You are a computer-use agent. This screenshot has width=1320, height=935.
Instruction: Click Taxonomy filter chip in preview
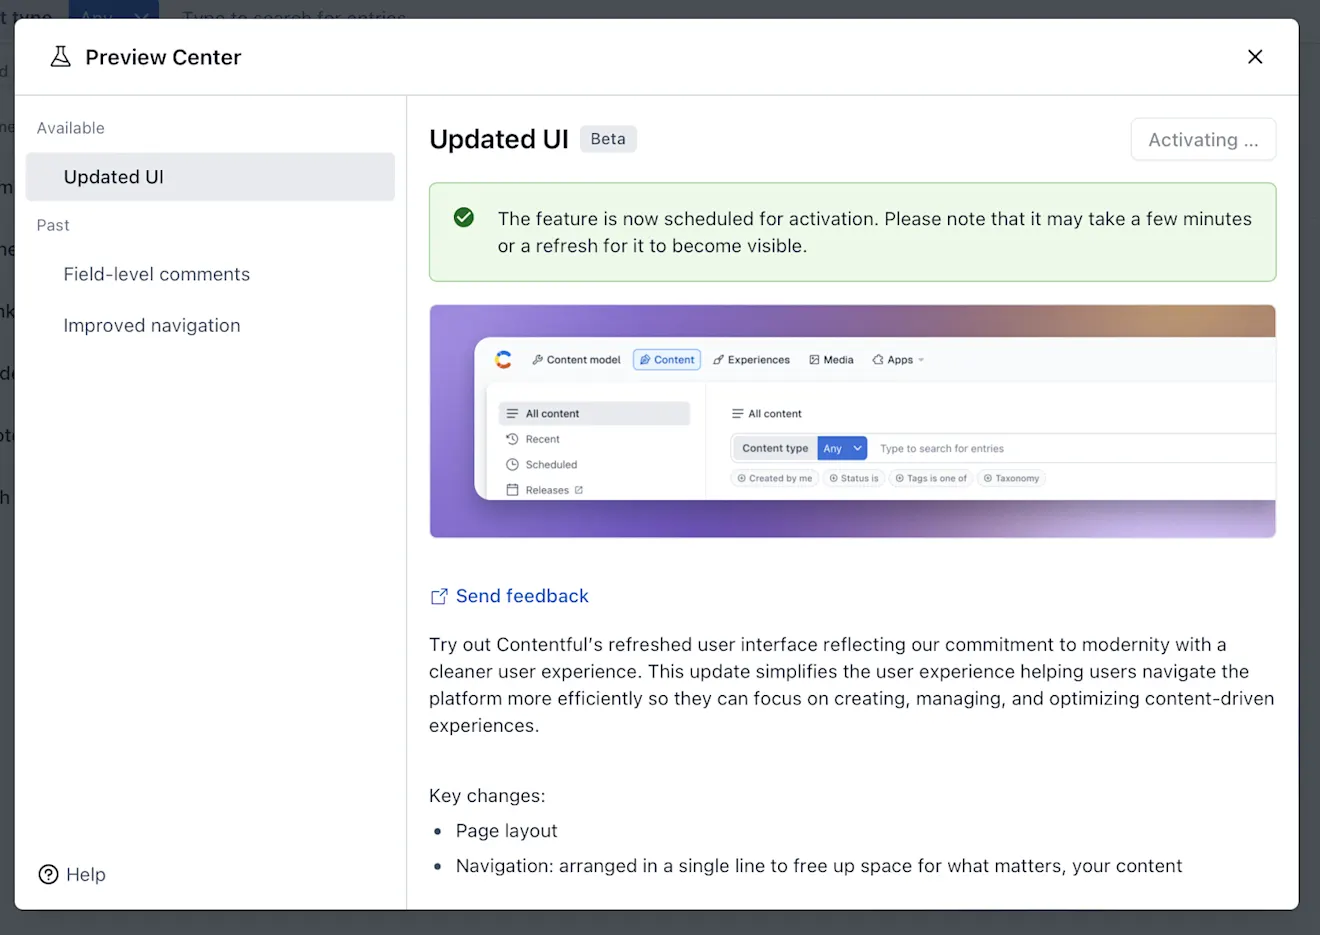pyautogui.click(x=1011, y=478)
